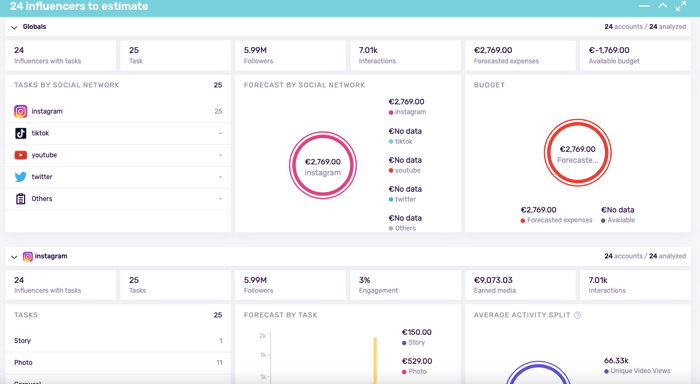
Task: Click the Instagram section header icon
Action: tap(28, 256)
